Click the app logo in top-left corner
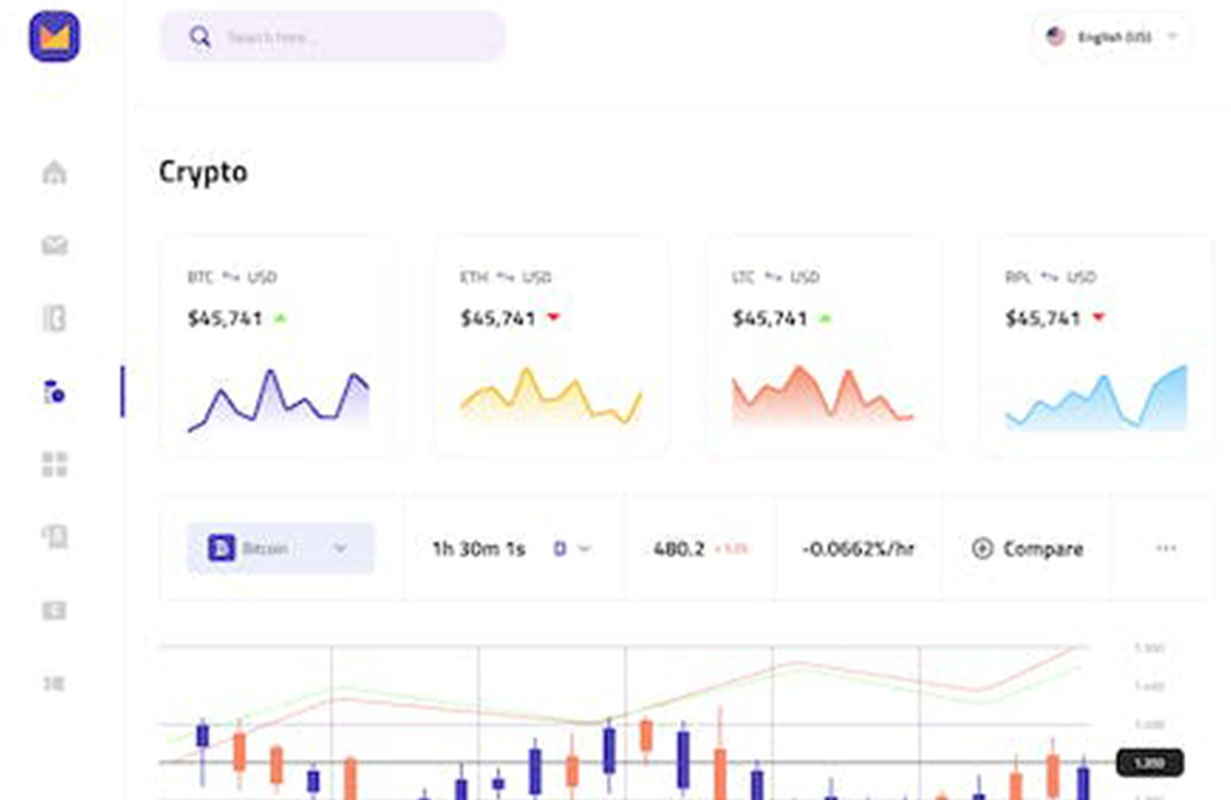This screenshot has width=1231, height=800. tap(54, 37)
